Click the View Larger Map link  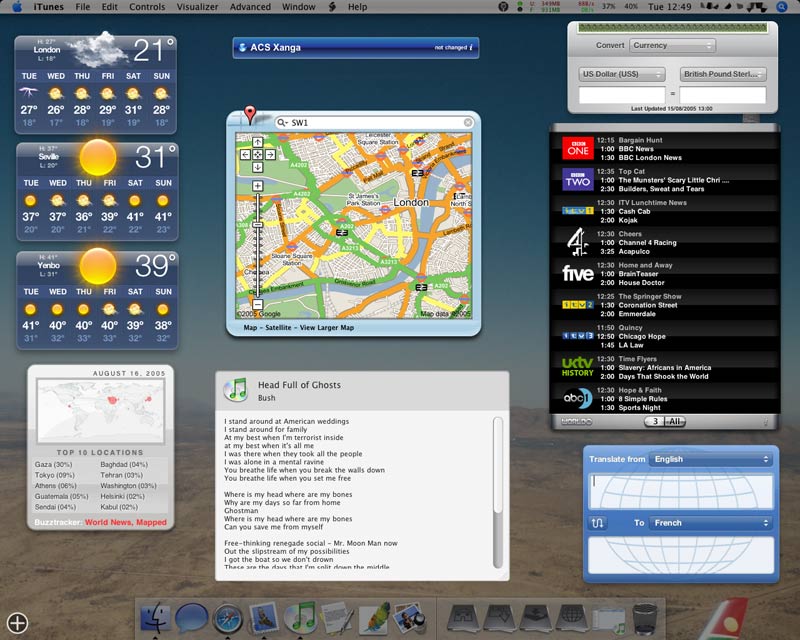327,327
